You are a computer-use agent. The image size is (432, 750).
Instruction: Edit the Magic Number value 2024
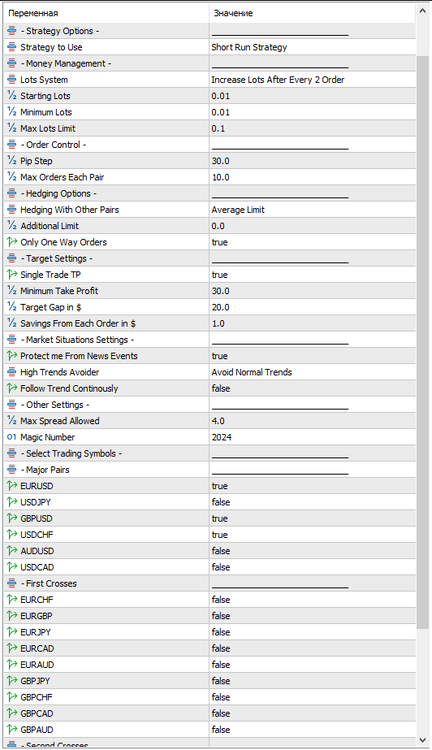tap(312, 438)
